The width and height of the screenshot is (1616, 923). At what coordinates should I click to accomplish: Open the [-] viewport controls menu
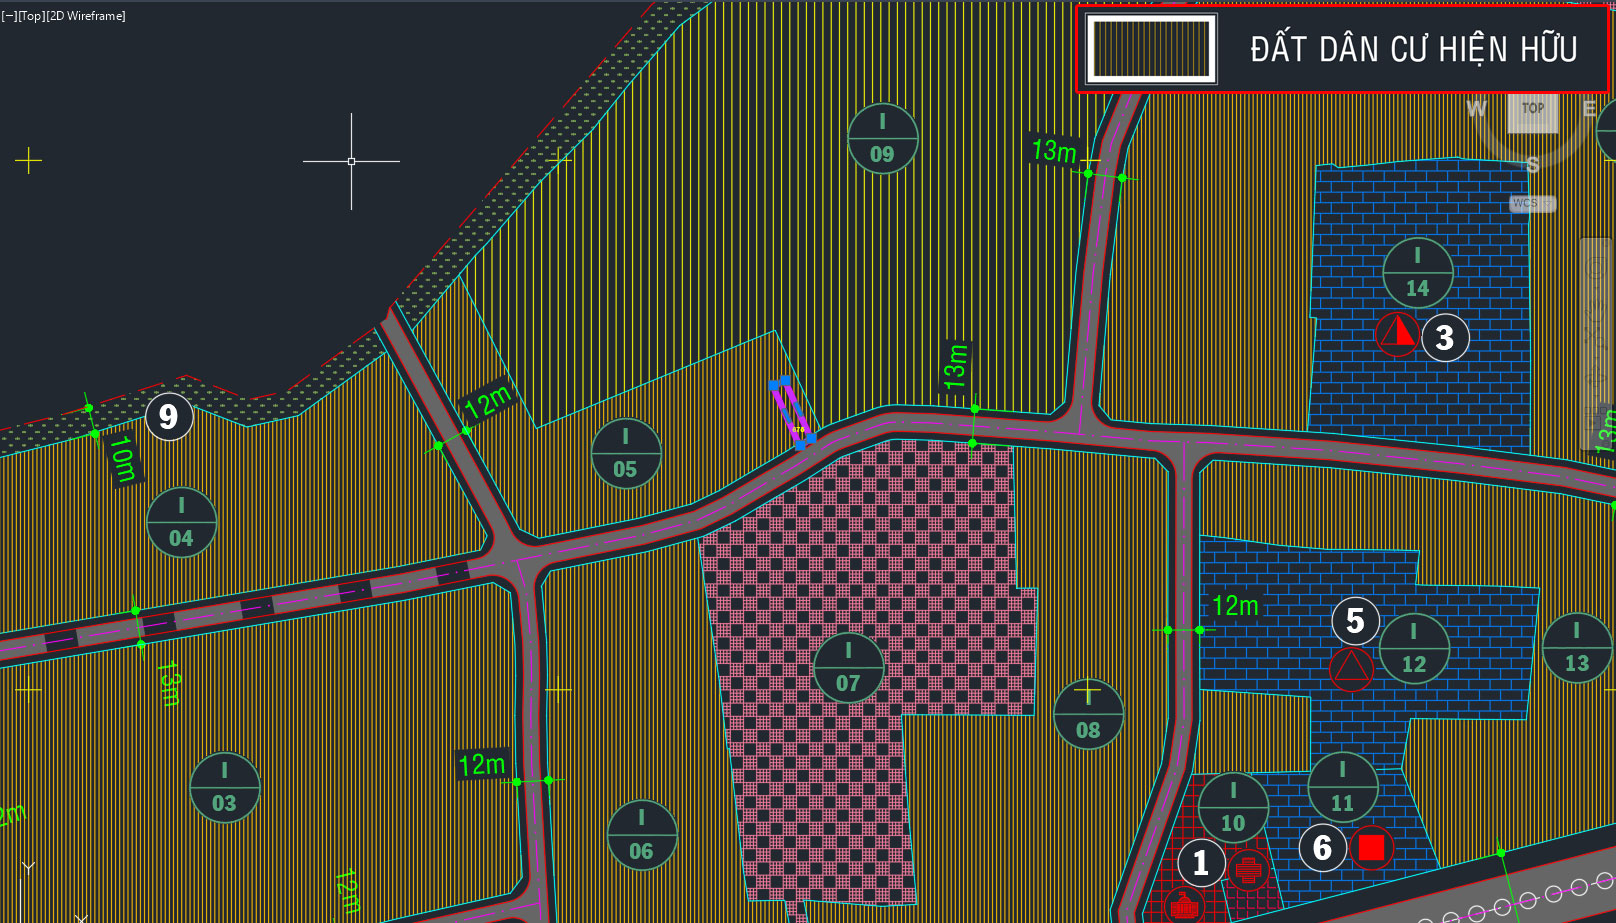[x=9, y=16]
